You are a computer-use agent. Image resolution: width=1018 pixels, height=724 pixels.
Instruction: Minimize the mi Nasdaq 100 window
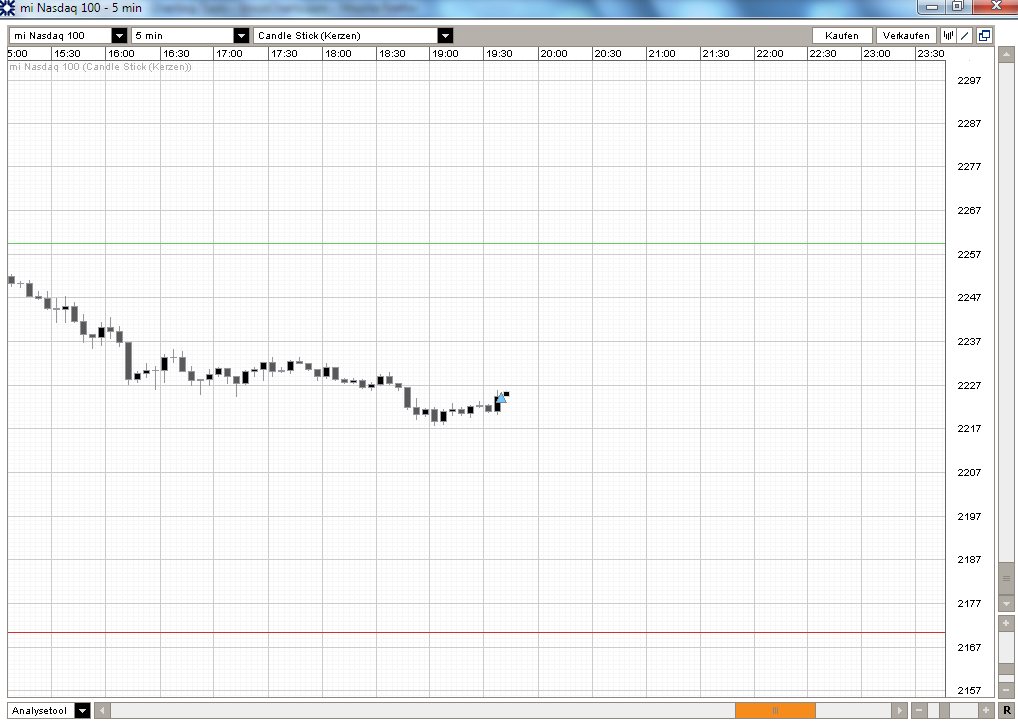[x=932, y=6]
